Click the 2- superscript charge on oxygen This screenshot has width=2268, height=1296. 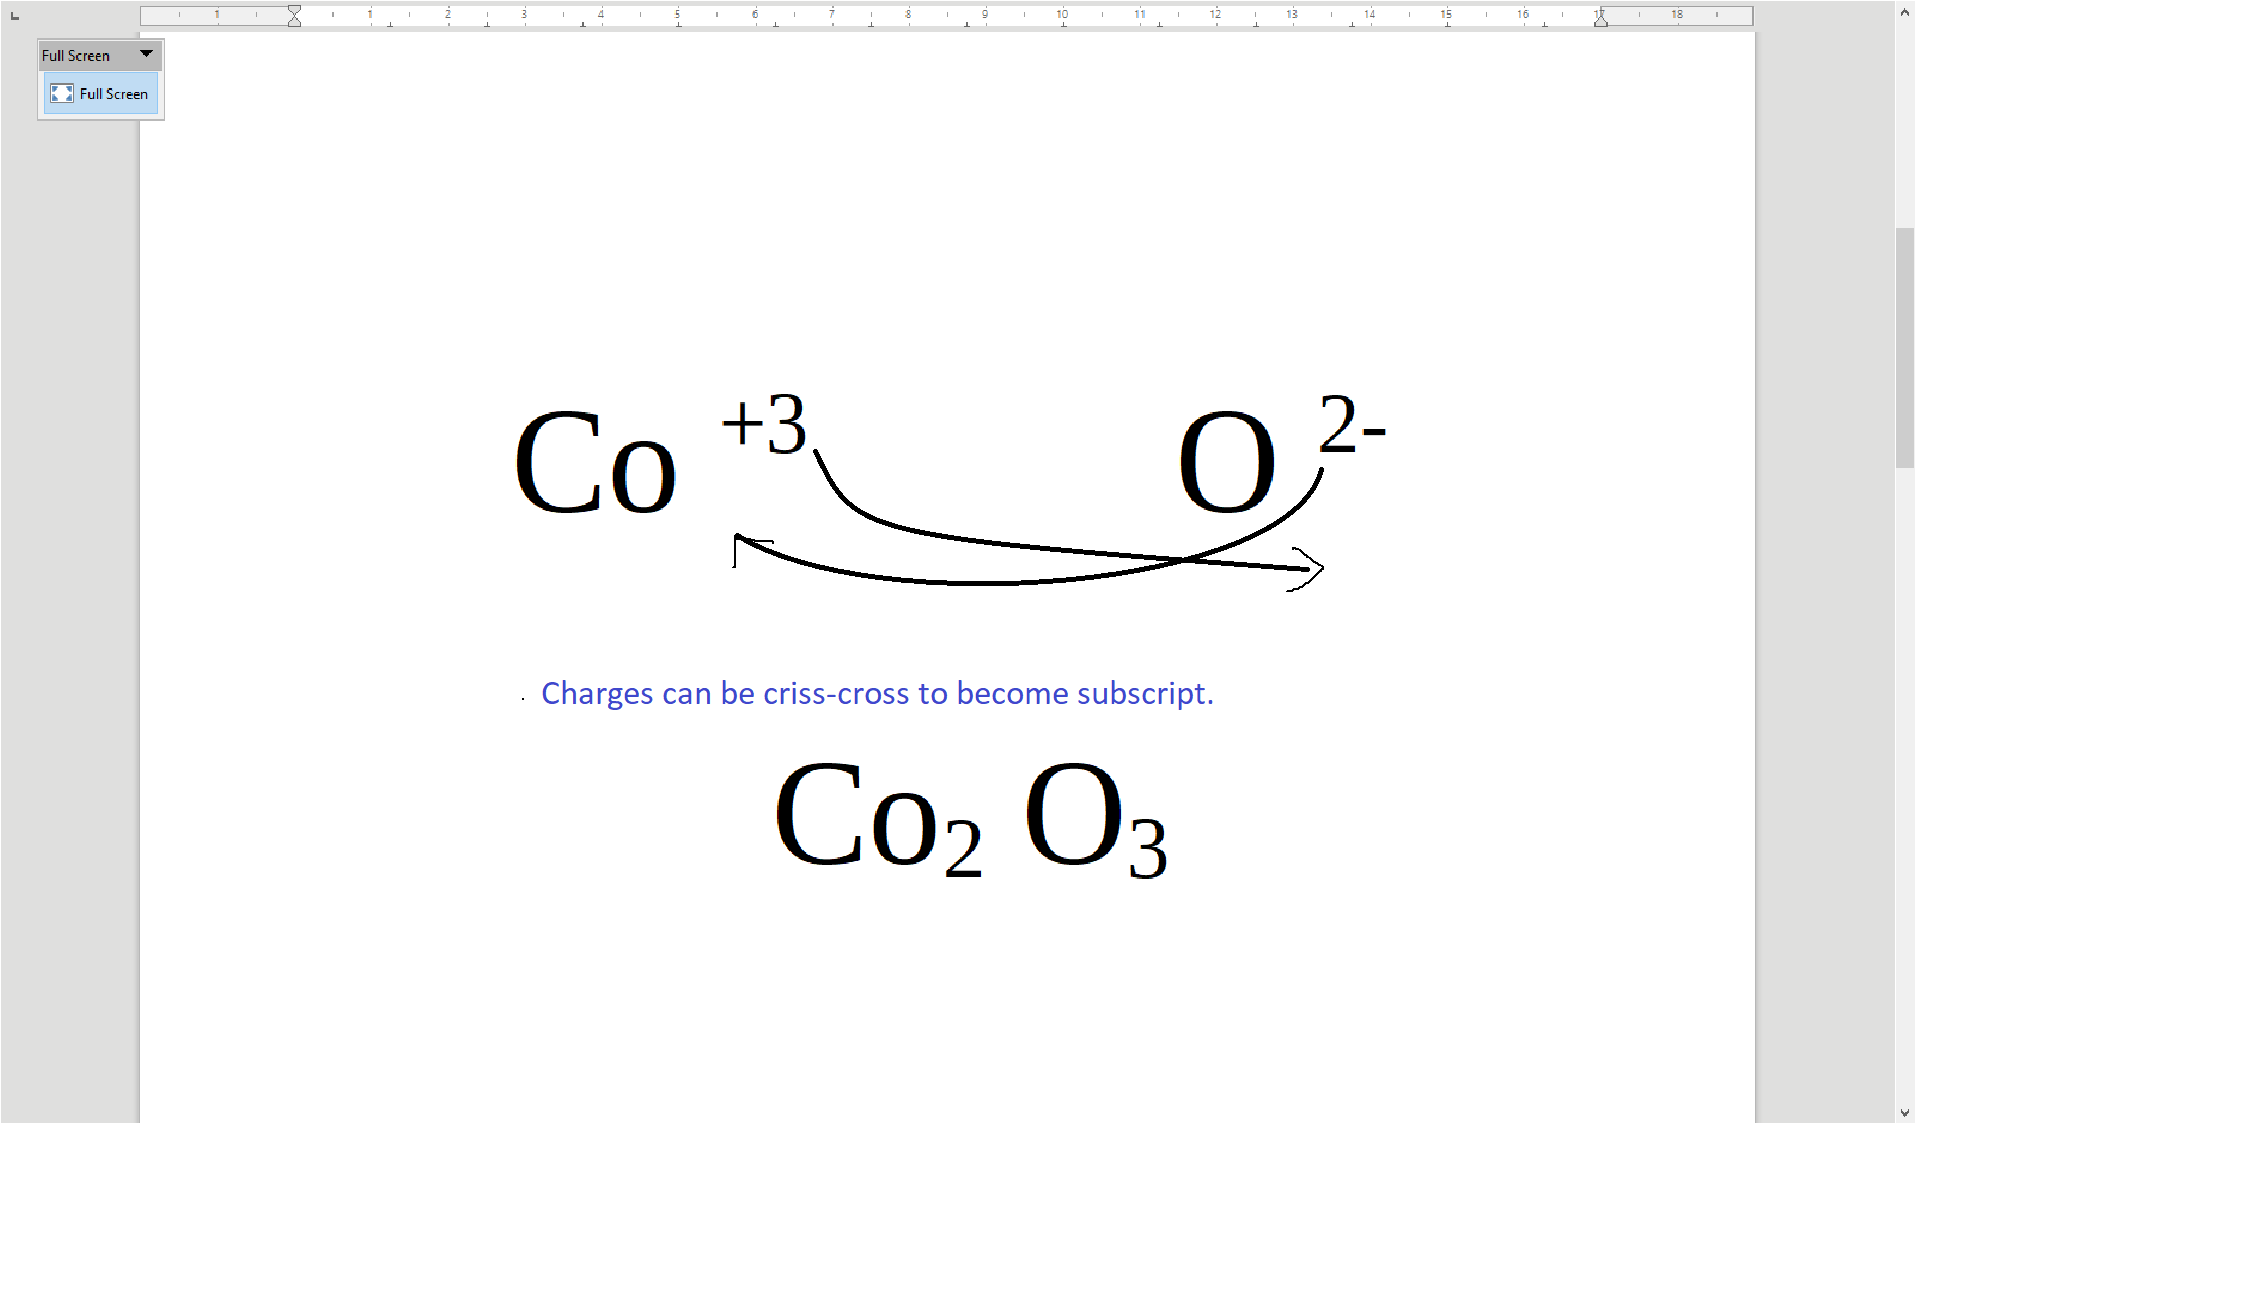[x=1350, y=424]
